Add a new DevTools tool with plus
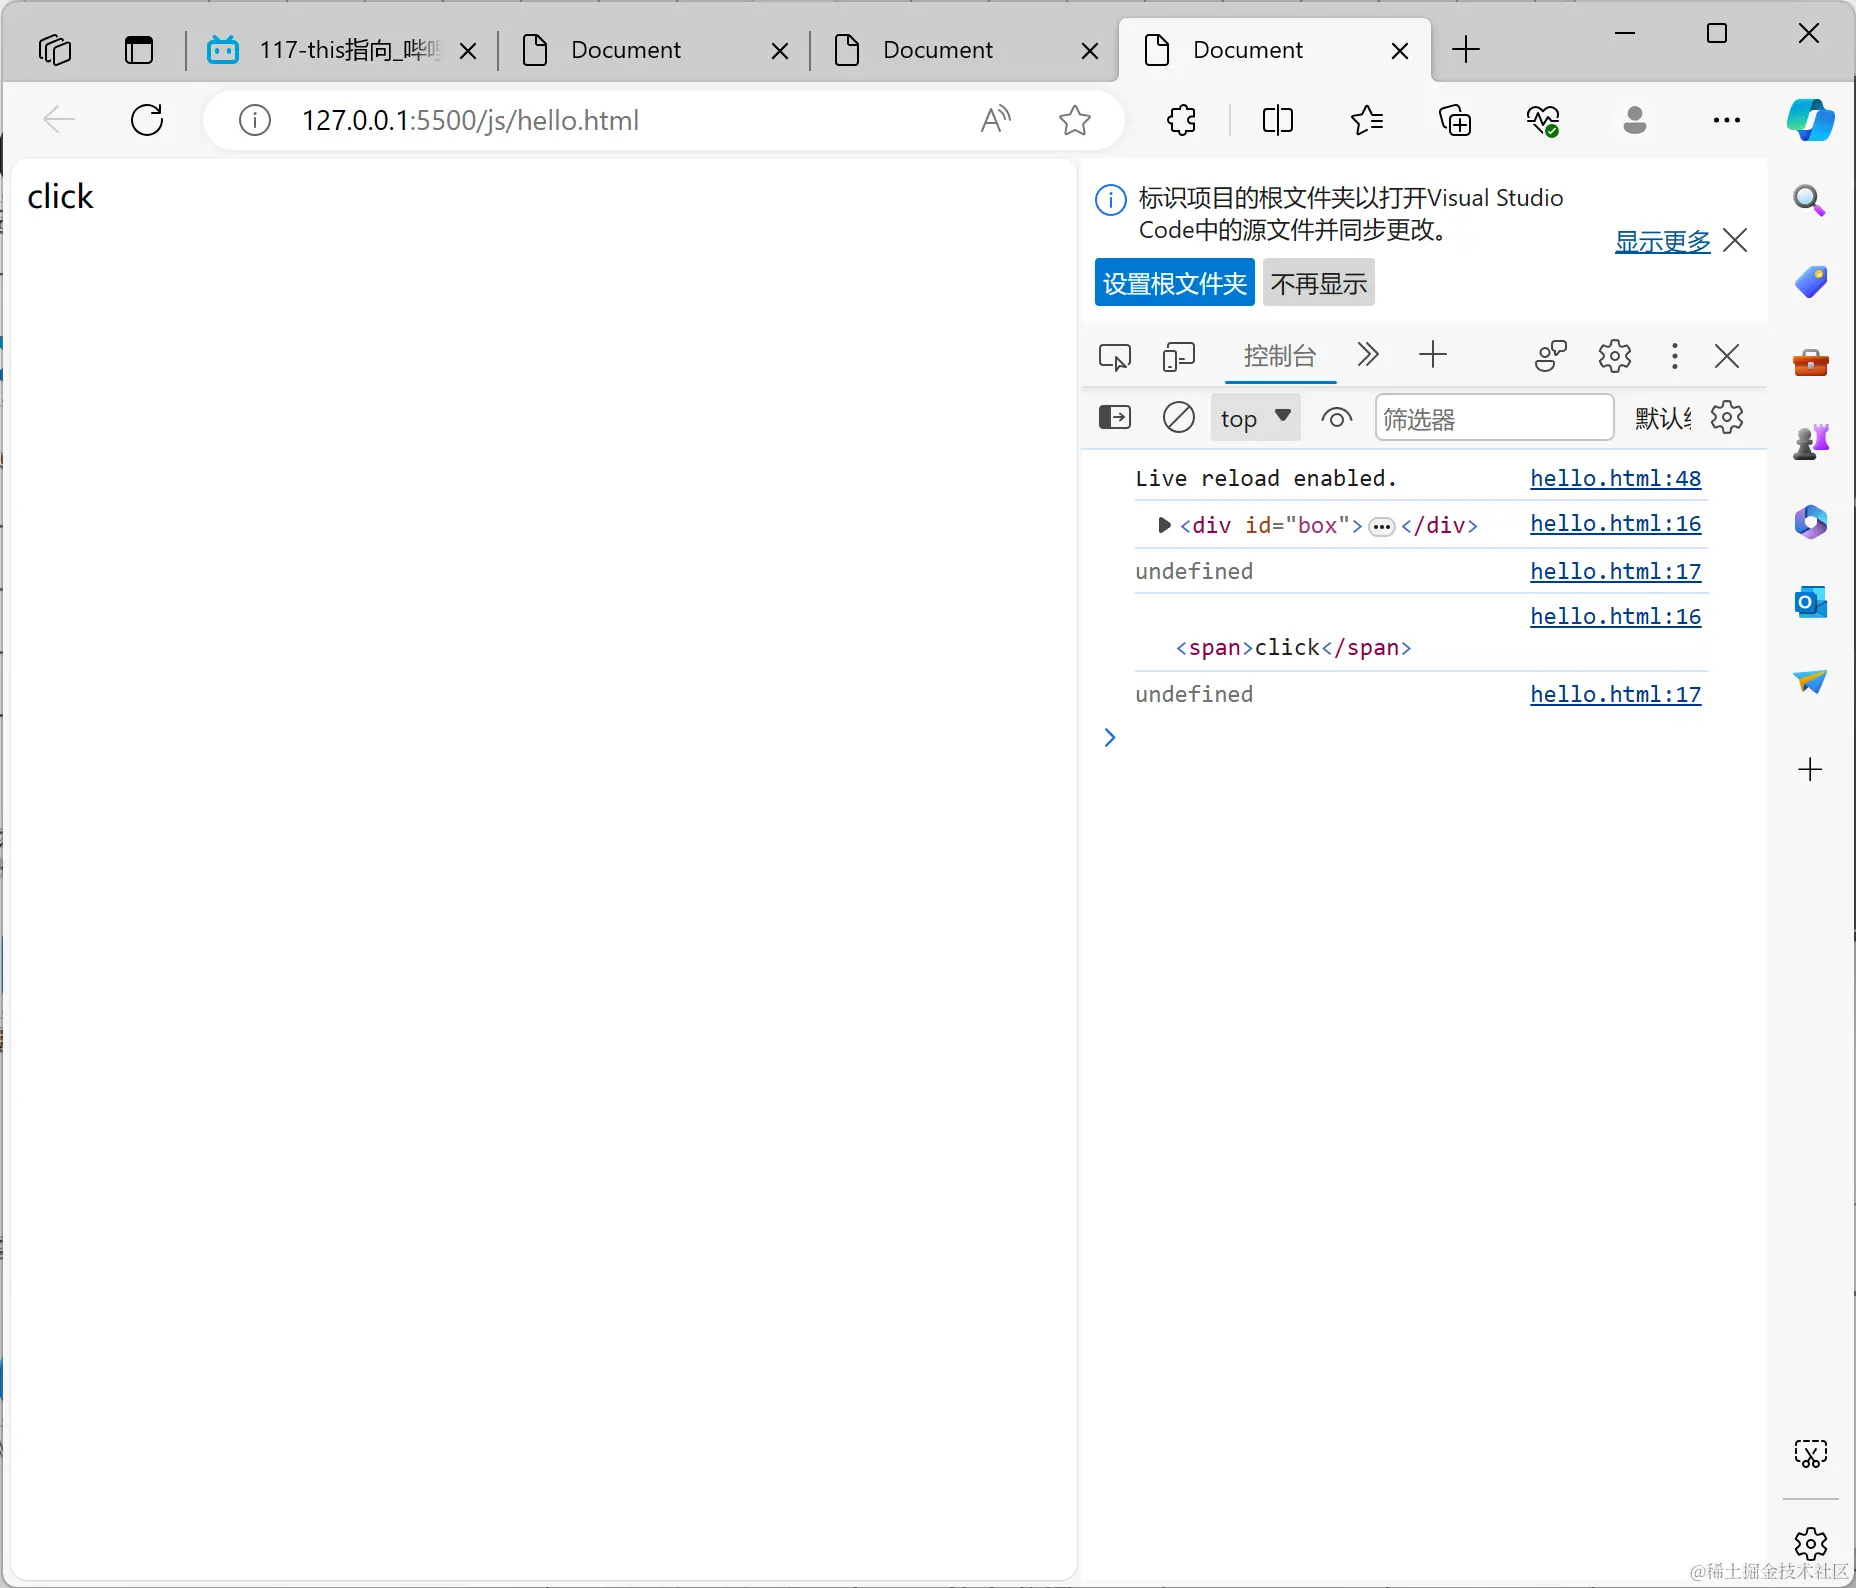Viewport: 1856px width, 1588px height. (1433, 355)
